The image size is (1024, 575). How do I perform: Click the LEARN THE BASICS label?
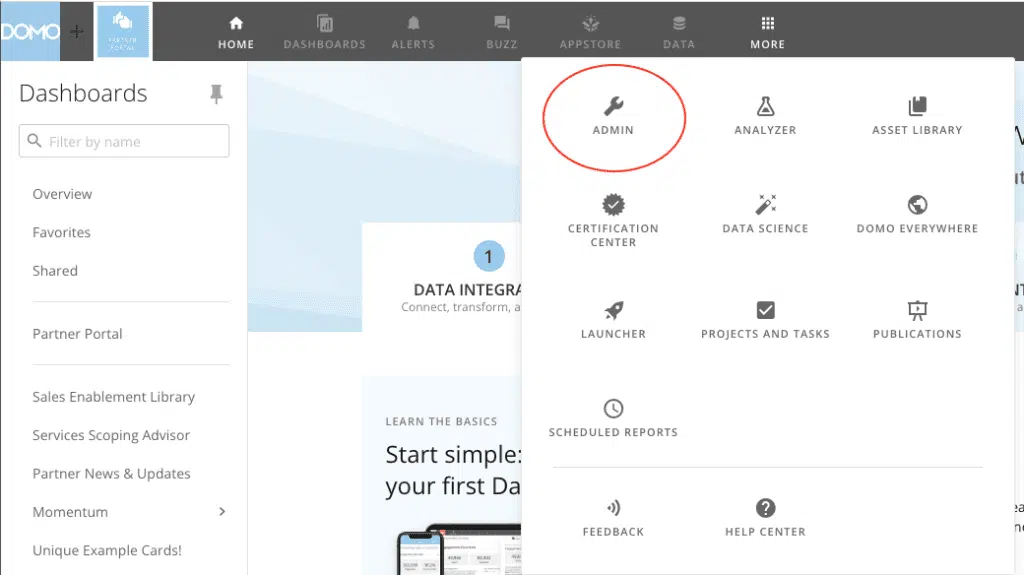[441, 421]
